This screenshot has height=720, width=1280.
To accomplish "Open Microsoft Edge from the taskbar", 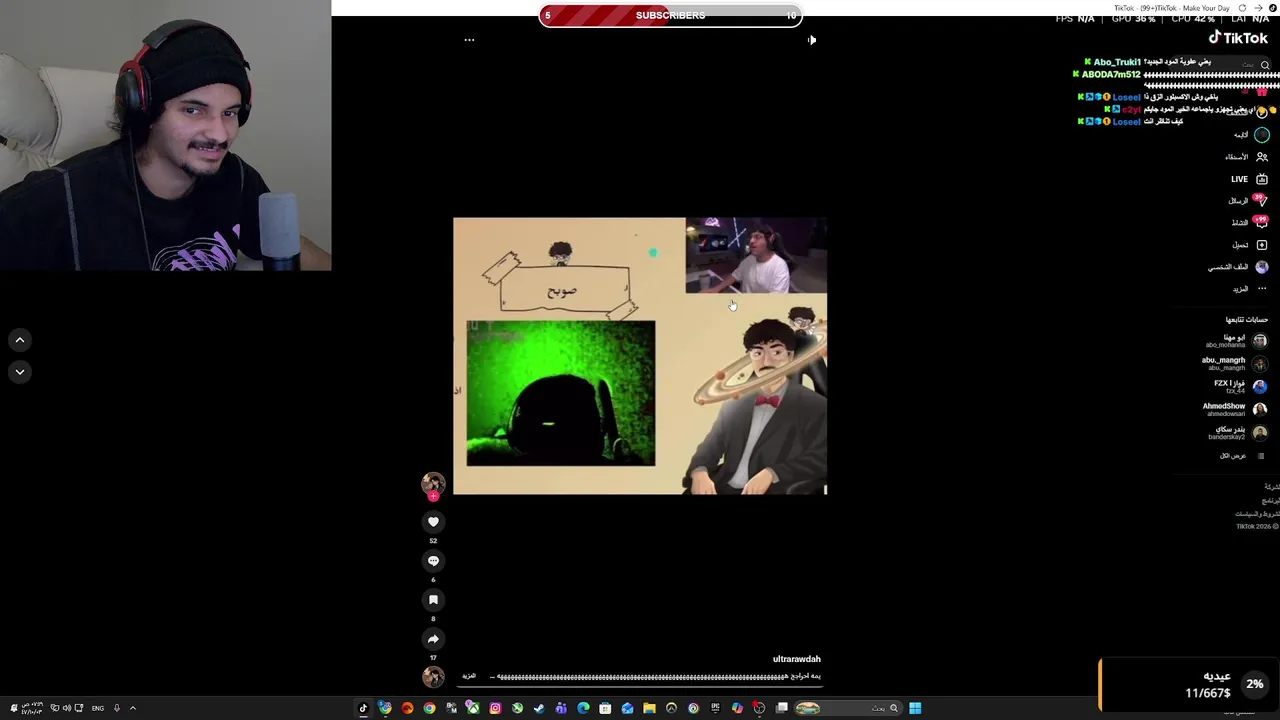I will 583,708.
